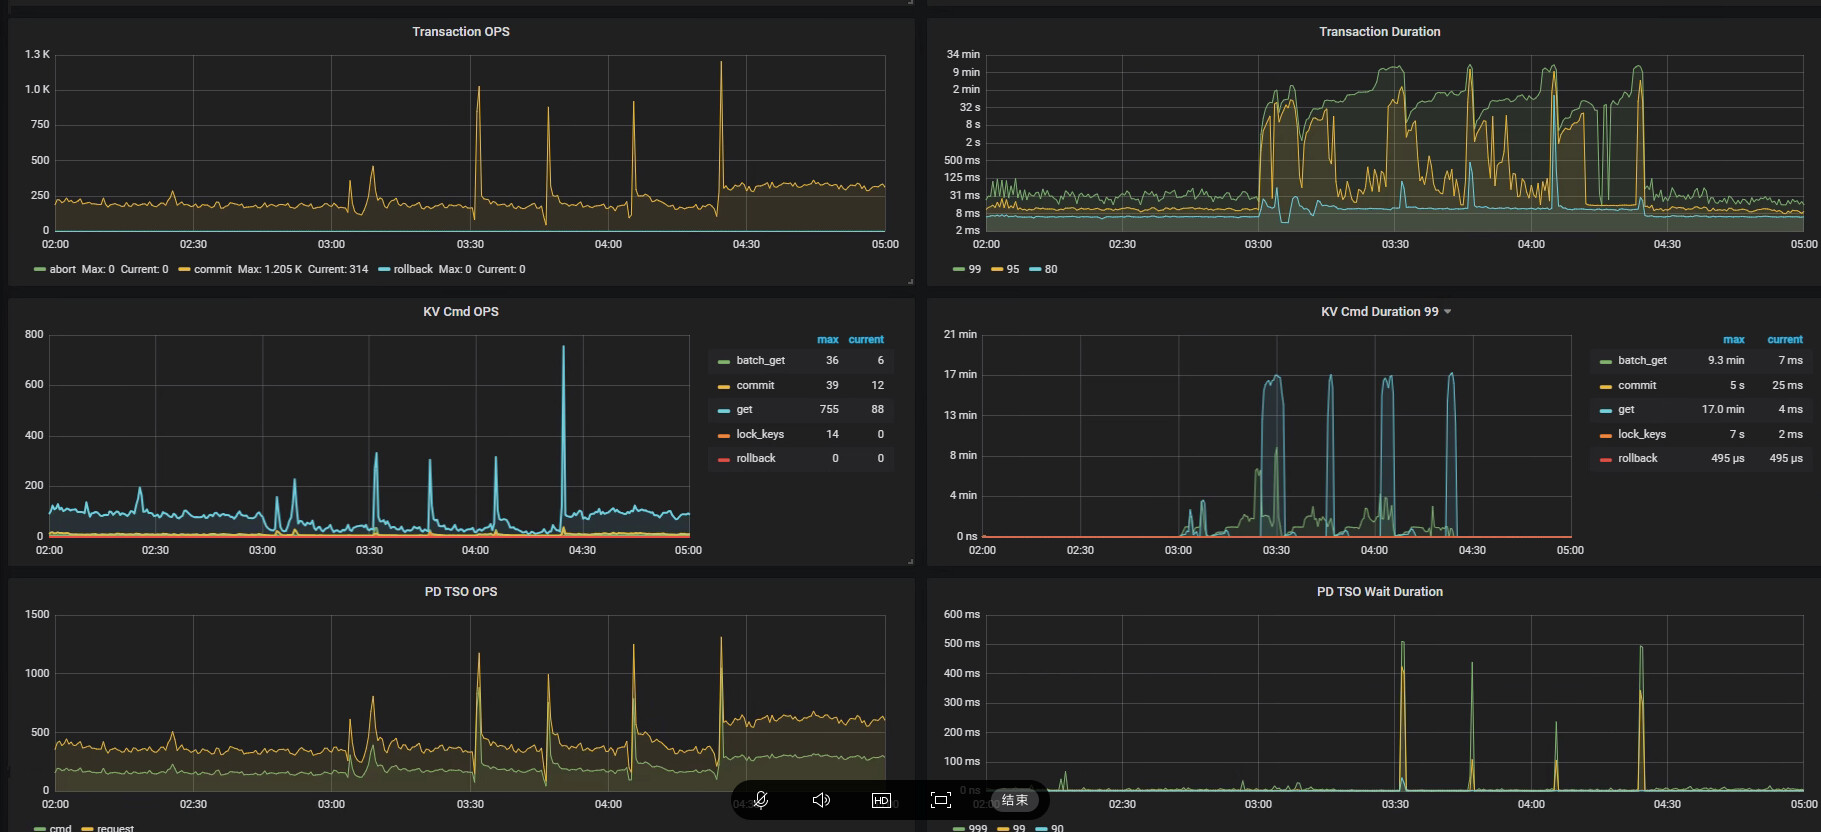Toggle batch_get series in KV Cmd Duration legend
The height and width of the screenshot is (832, 1821).
(x=1642, y=361)
